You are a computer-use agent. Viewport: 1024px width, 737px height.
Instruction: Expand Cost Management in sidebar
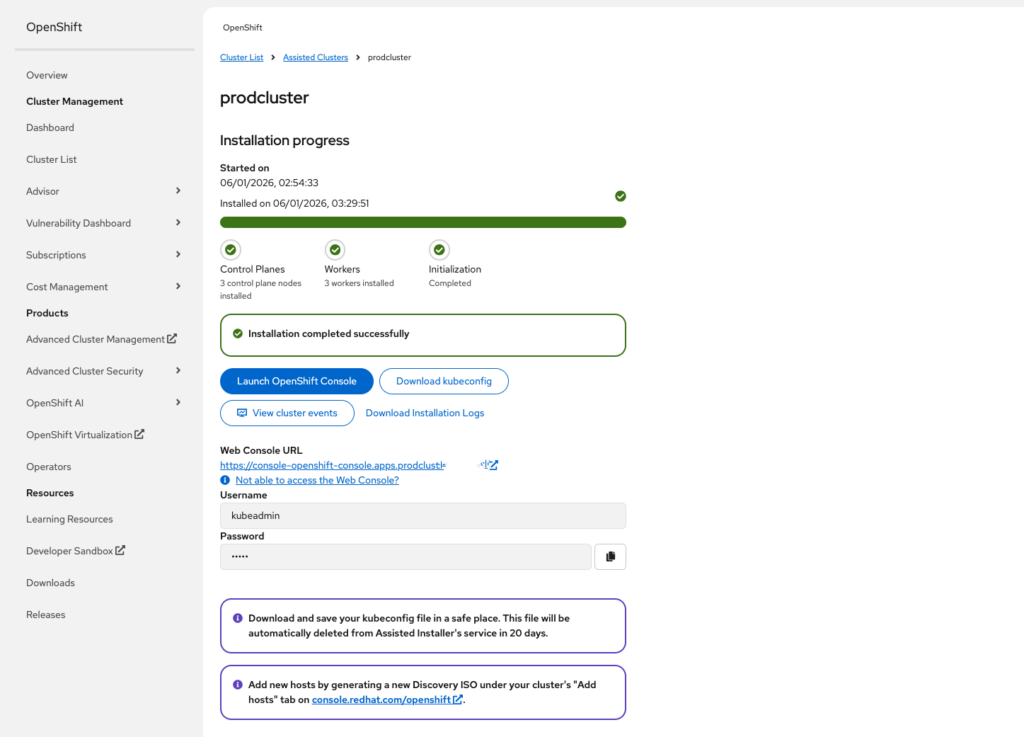click(178, 287)
